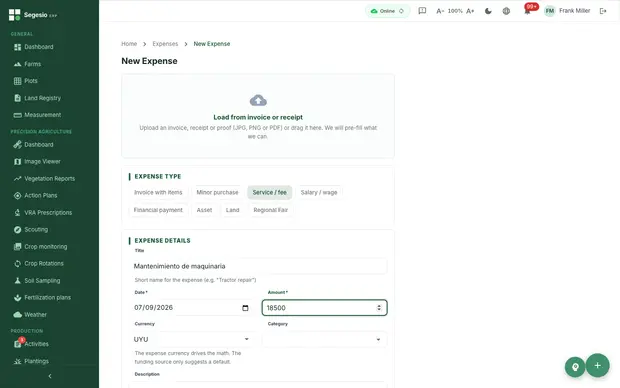Toggle dark mode moon icon
Image resolution: width=620 pixels, height=388 pixels.
pyautogui.click(x=488, y=11)
